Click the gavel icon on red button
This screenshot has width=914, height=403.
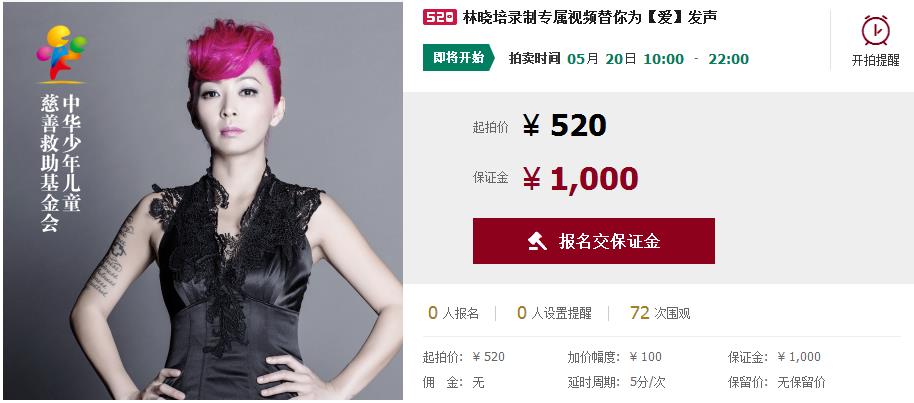pos(537,241)
